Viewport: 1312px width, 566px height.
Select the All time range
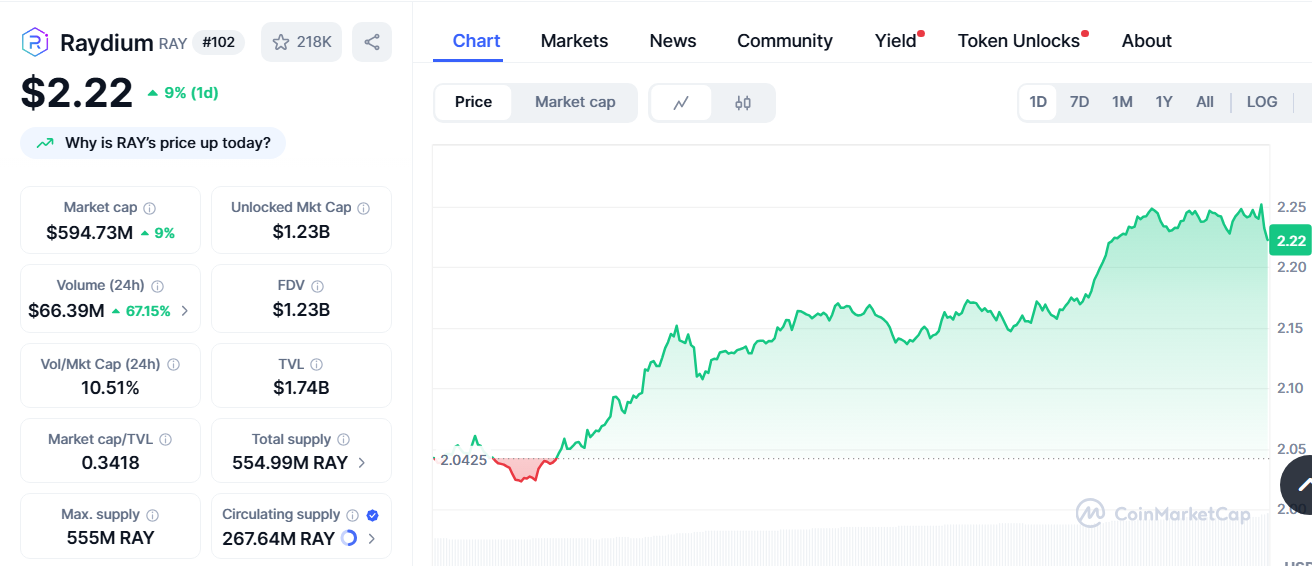pyautogui.click(x=1205, y=102)
